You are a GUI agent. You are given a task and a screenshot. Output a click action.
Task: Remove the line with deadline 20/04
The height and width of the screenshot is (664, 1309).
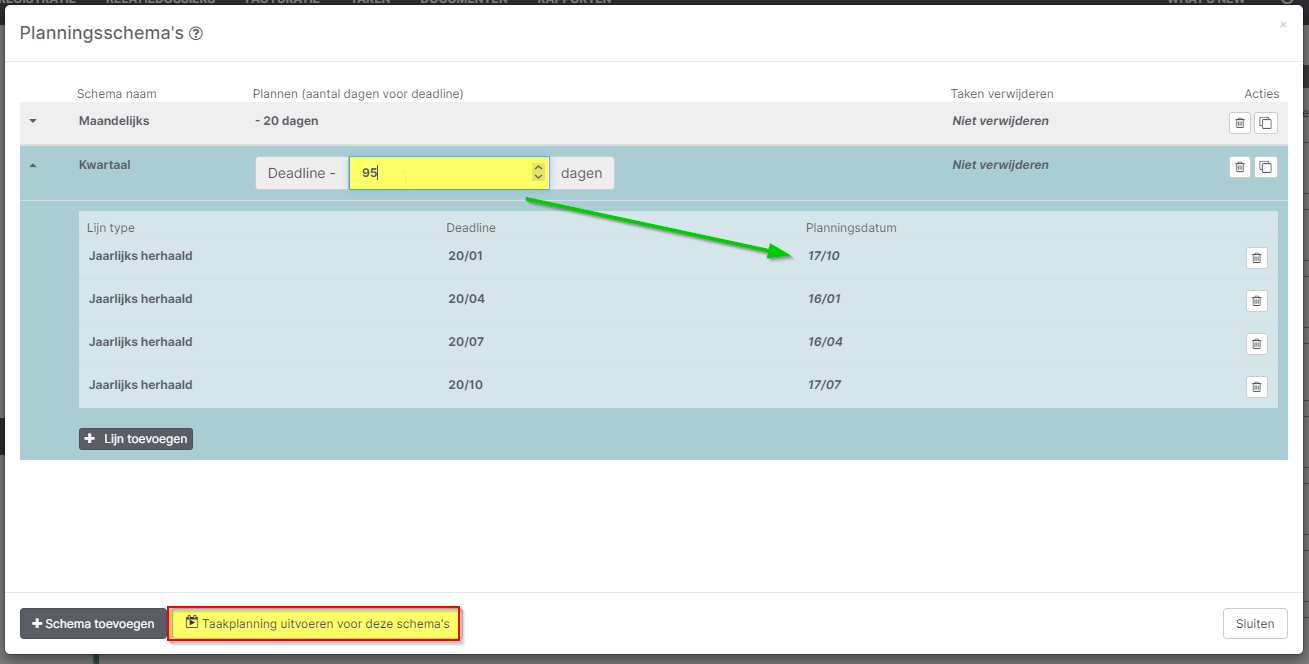coord(1257,301)
